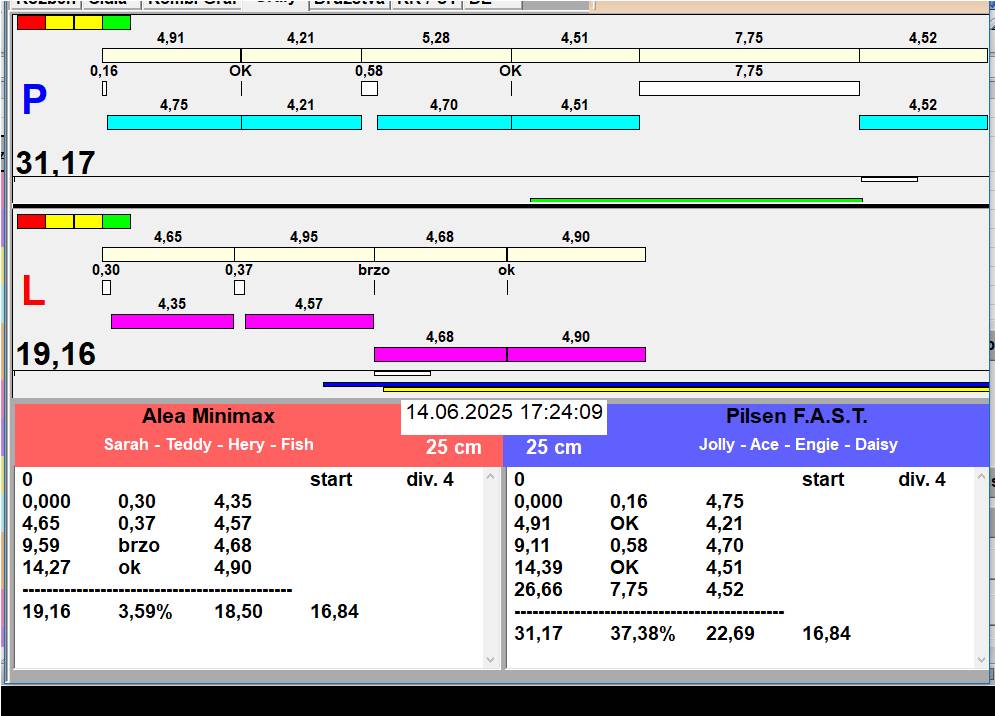The height and width of the screenshot is (716, 995).
Task: Select the white 7,75 error bar
Action: [749, 88]
